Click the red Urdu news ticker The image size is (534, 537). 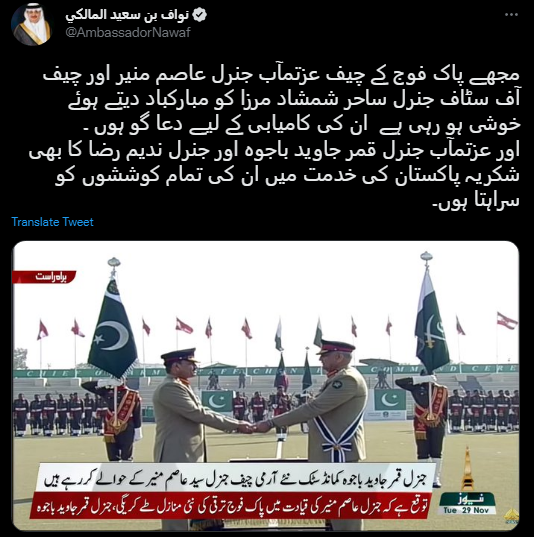(230, 505)
